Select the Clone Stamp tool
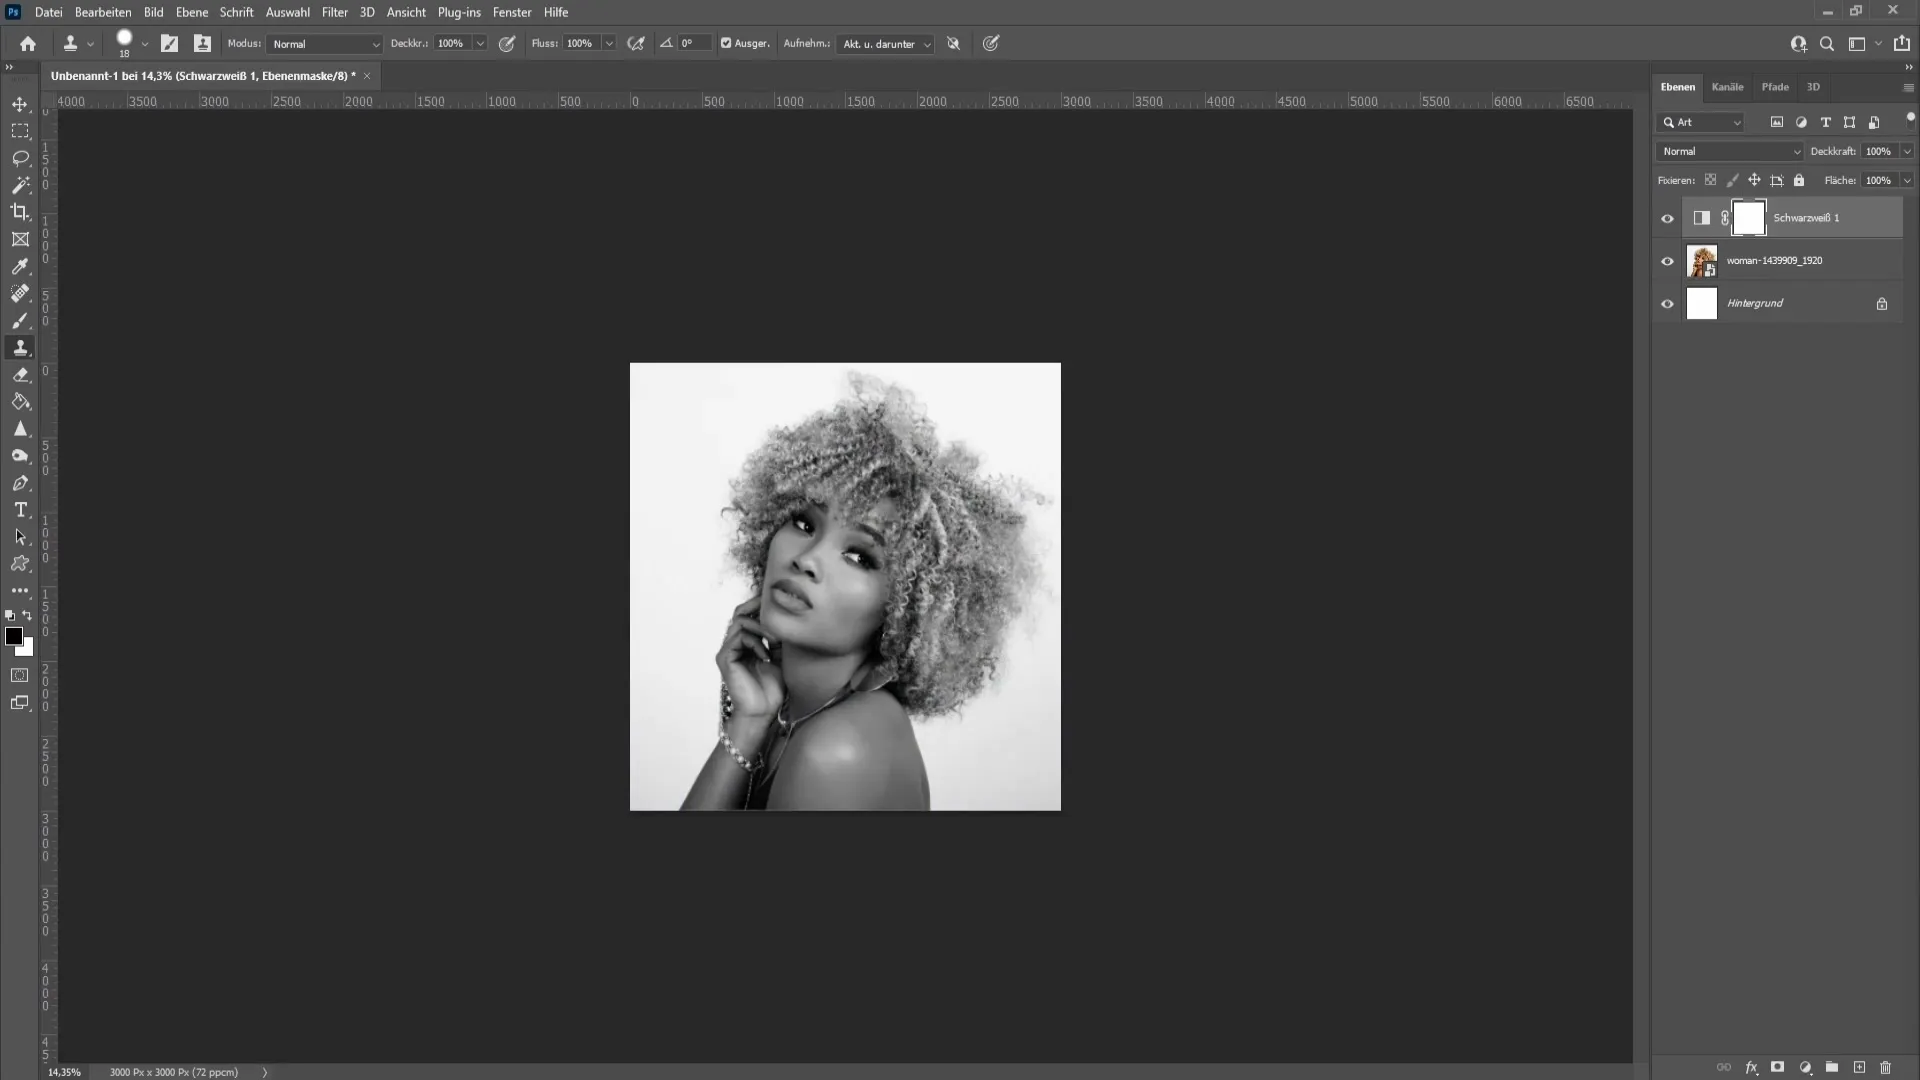 [x=20, y=347]
